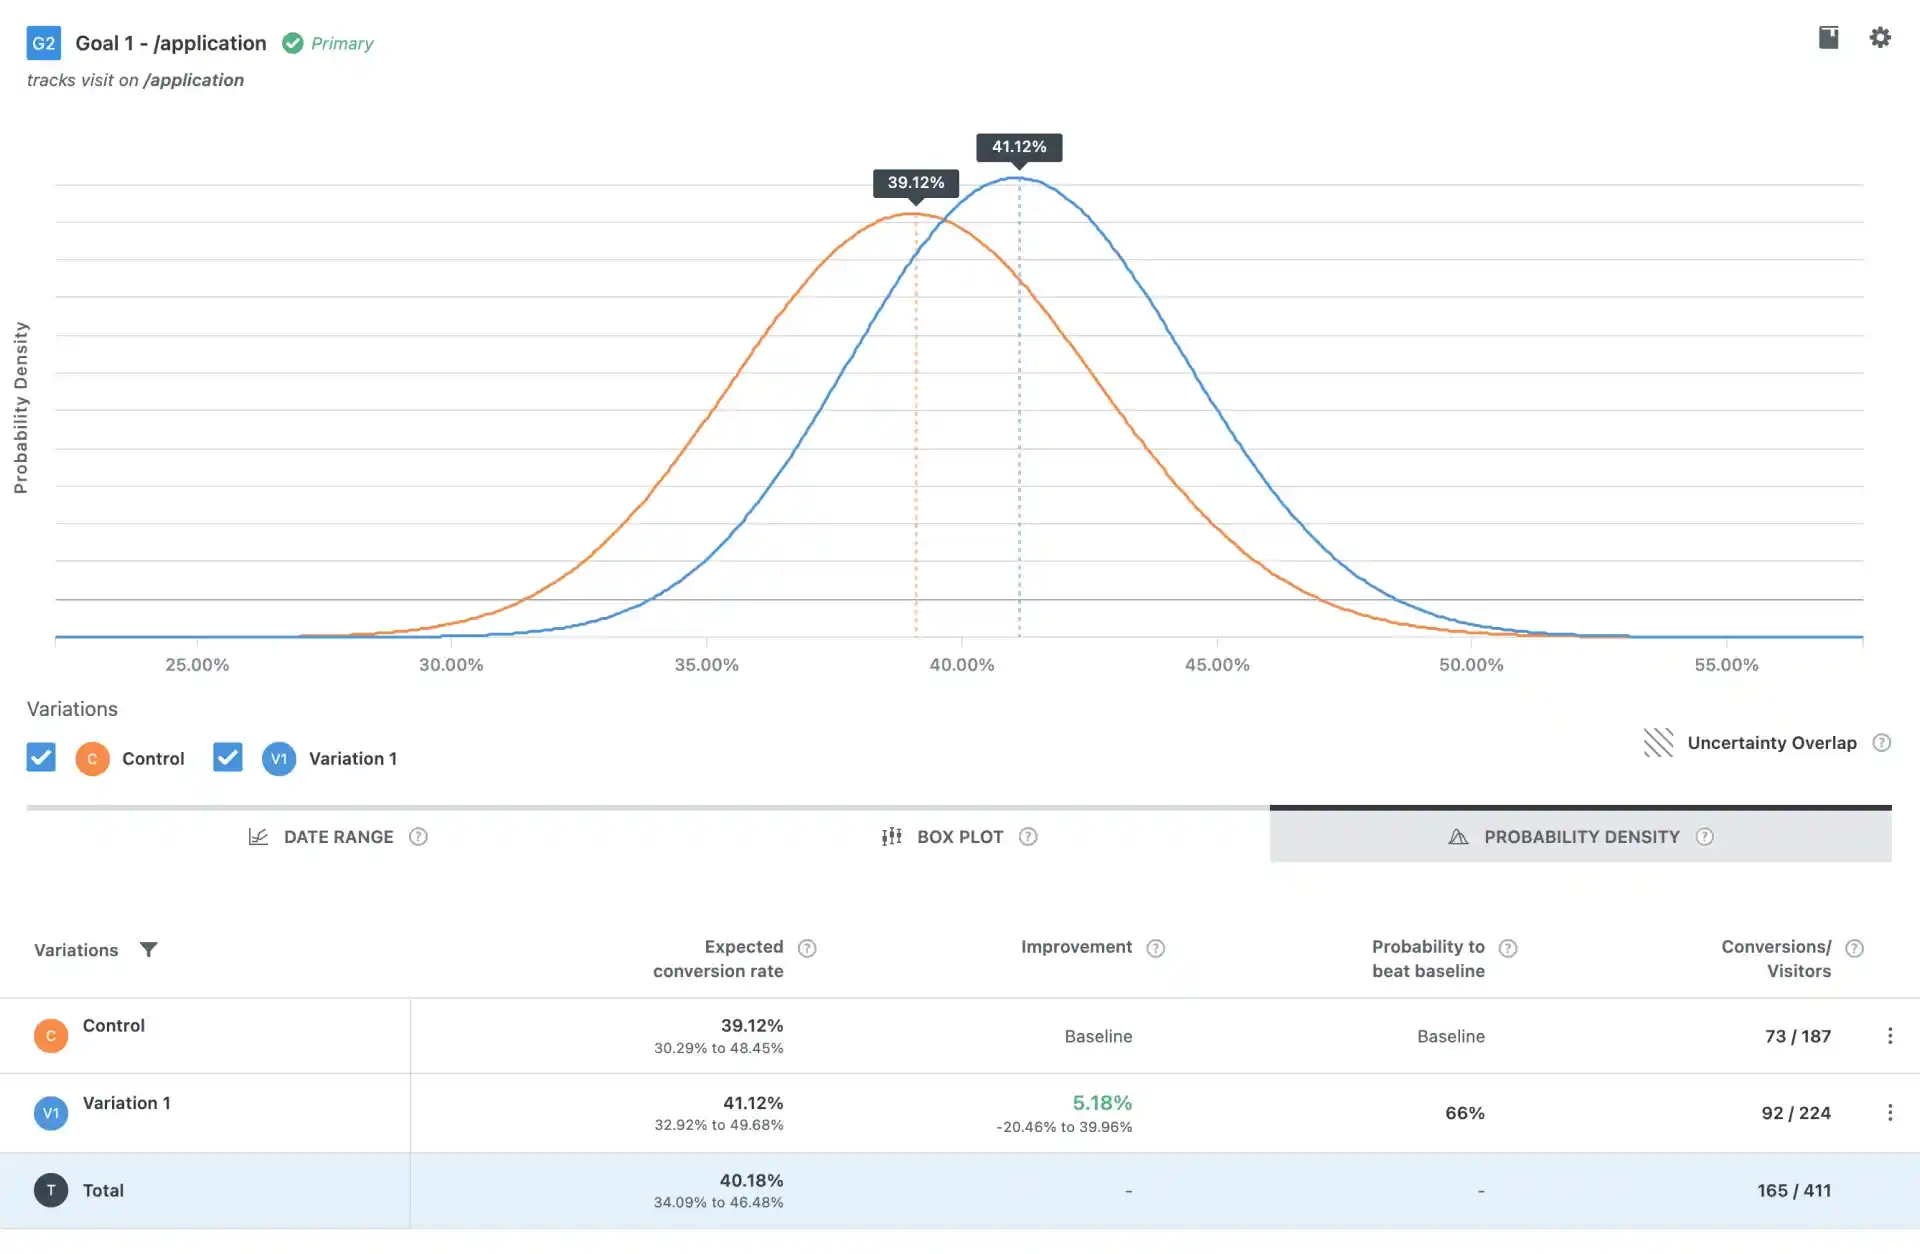Click help icon beside Probability to beat baseline

1508,948
